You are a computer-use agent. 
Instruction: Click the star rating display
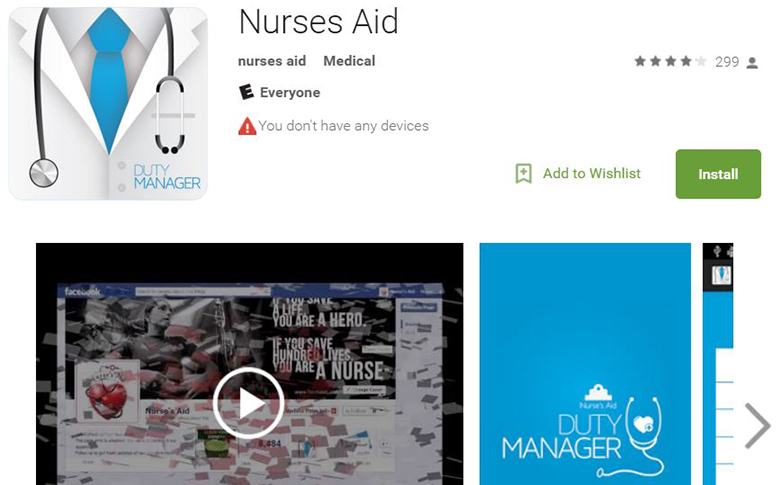[670, 61]
